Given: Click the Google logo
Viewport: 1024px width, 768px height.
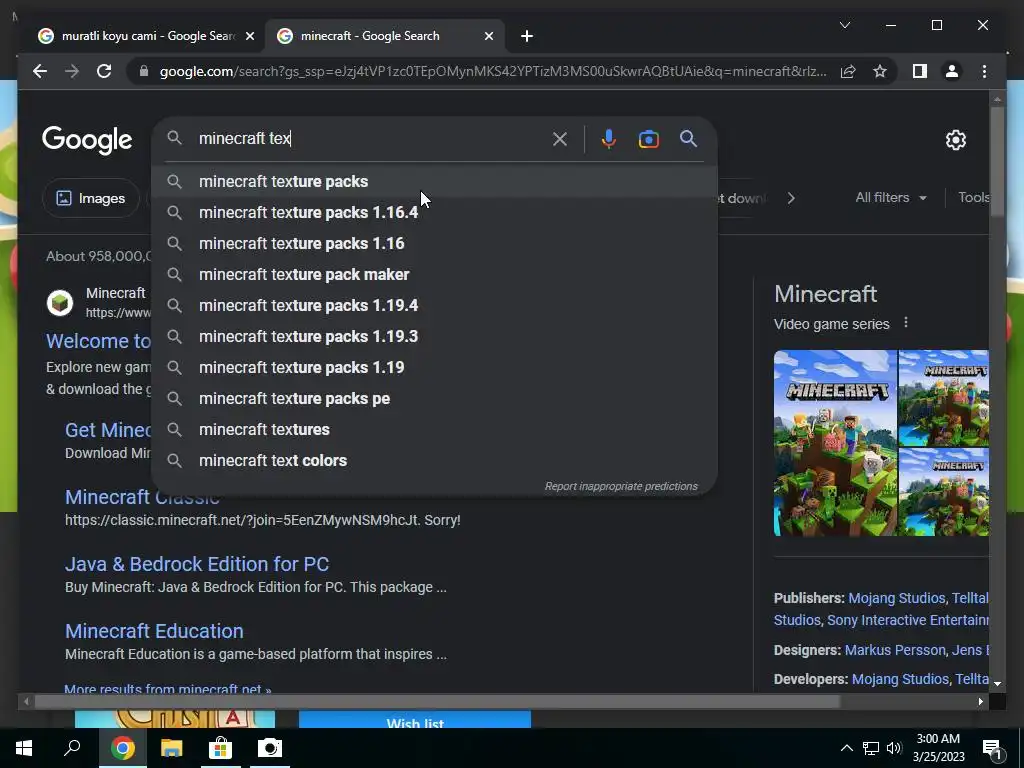Looking at the screenshot, I should pos(87,140).
